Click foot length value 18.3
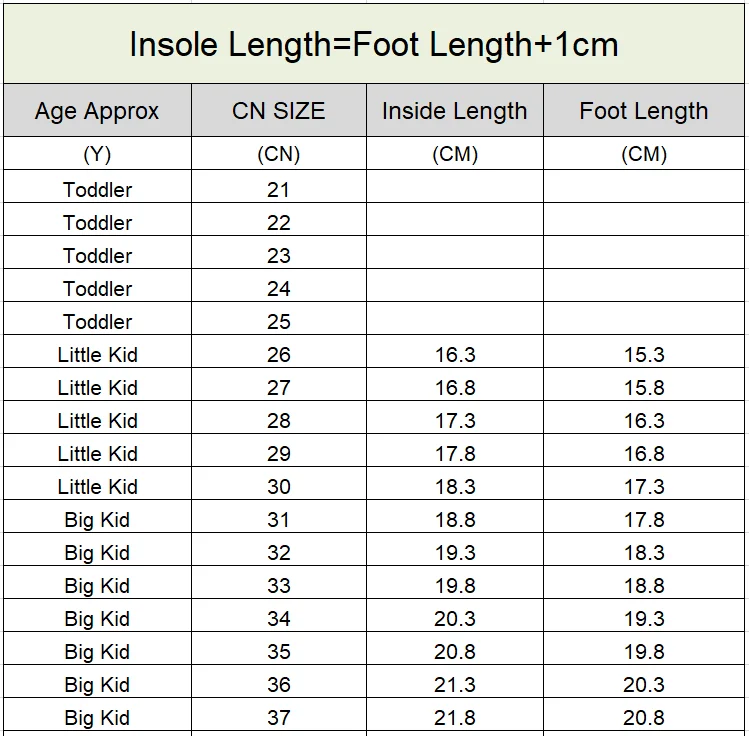 click(x=644, y=553)
